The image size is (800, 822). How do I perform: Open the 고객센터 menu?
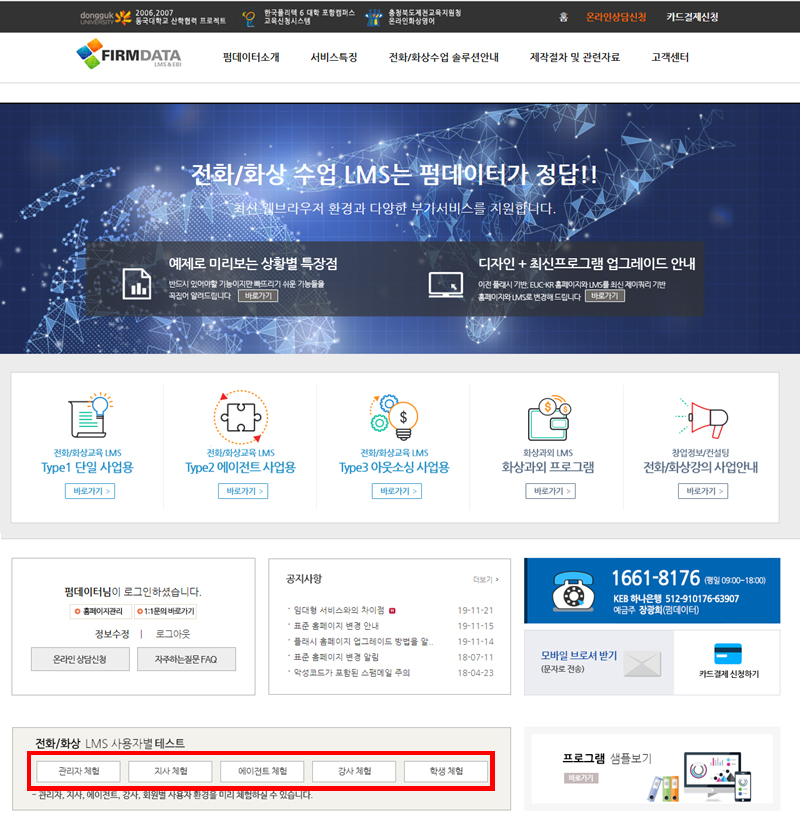pos(669,57)
